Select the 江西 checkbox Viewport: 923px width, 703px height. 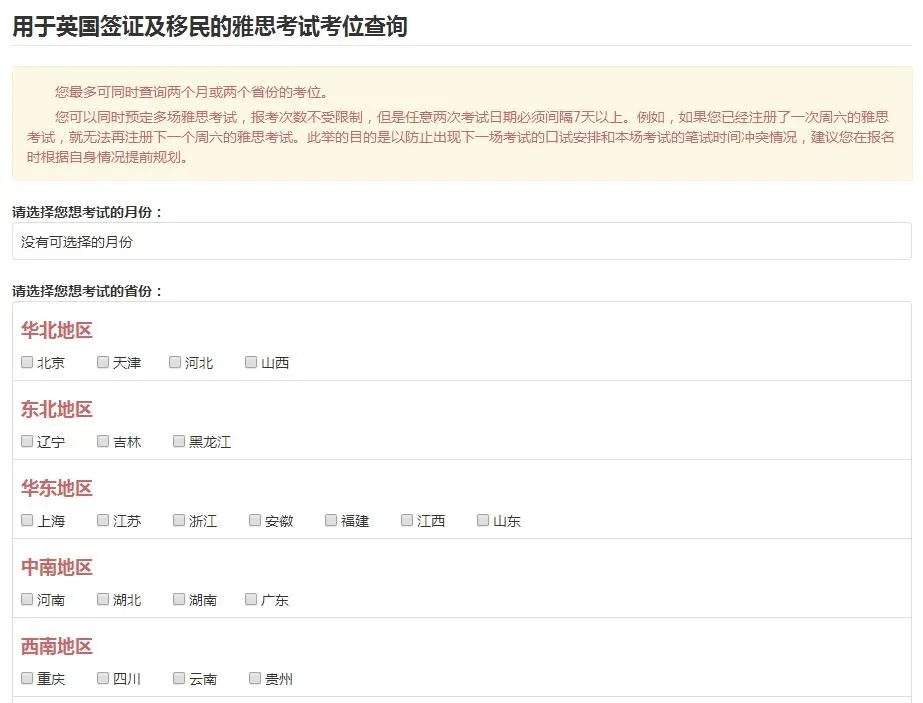point(407,520)
